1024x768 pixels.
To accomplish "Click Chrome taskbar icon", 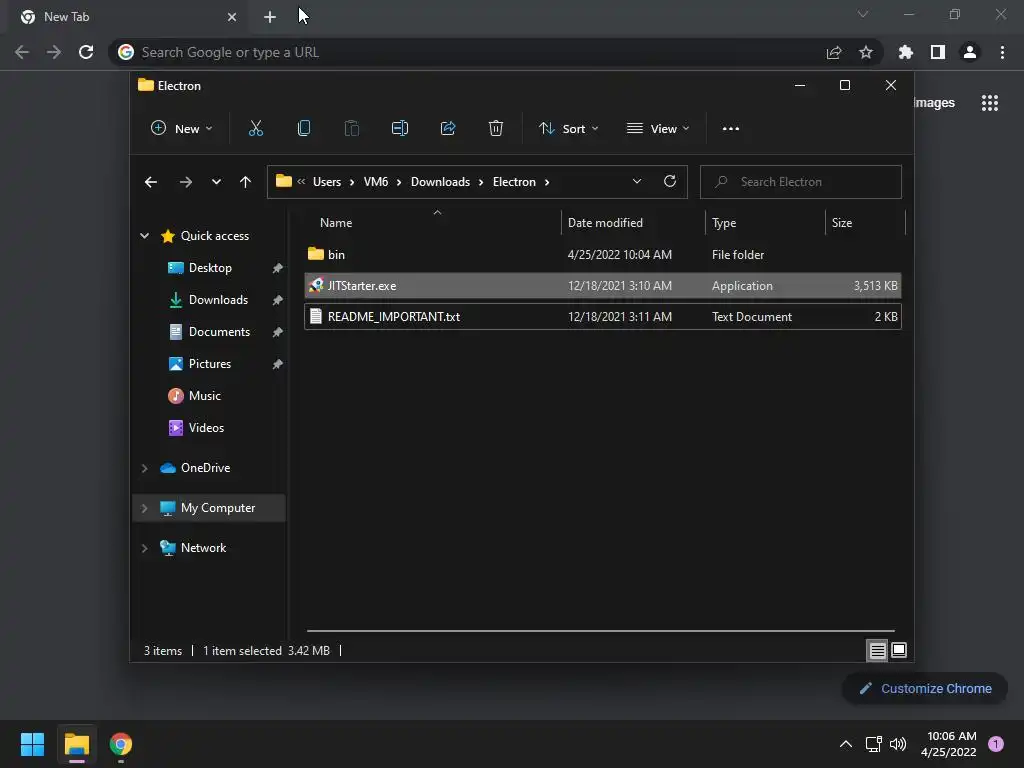I will click(121, 744).
